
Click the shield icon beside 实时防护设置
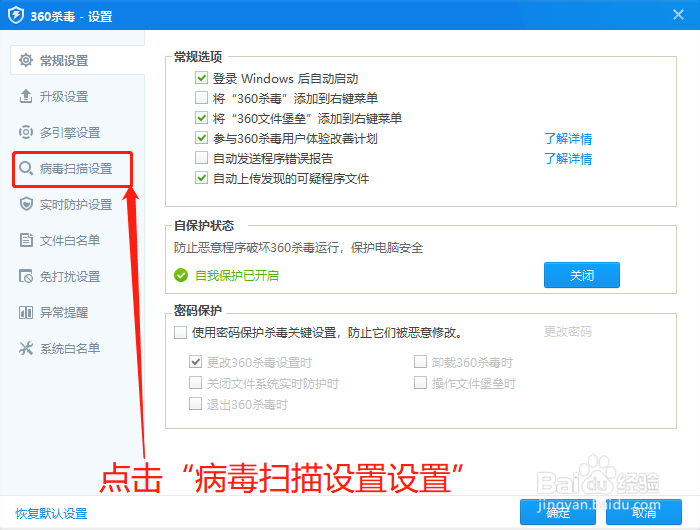[26, 204]
